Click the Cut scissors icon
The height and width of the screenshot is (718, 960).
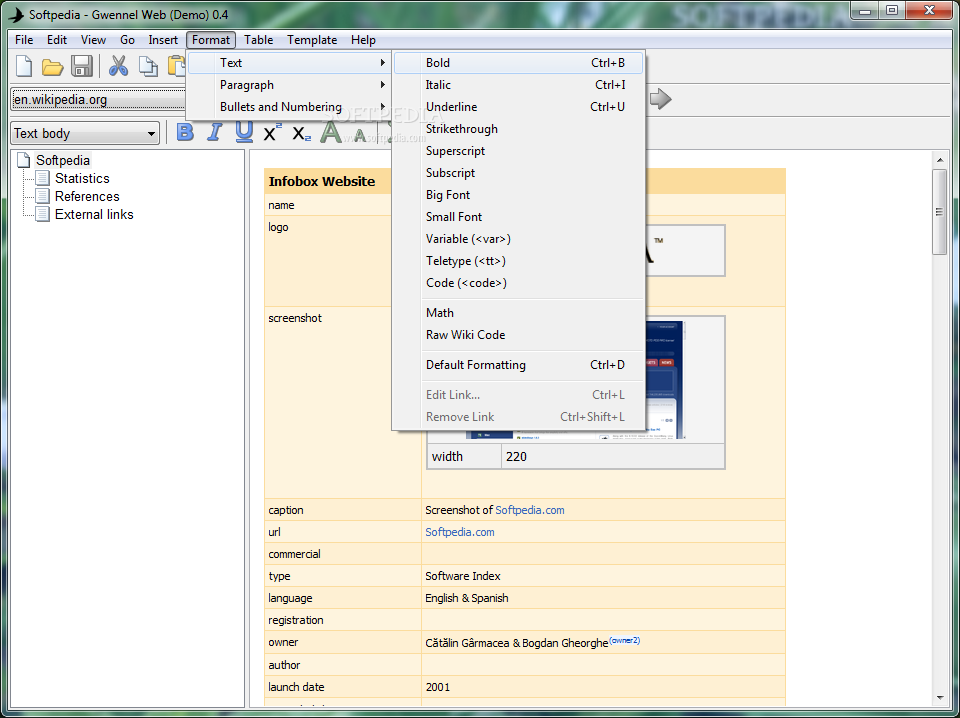click(118, 65)
